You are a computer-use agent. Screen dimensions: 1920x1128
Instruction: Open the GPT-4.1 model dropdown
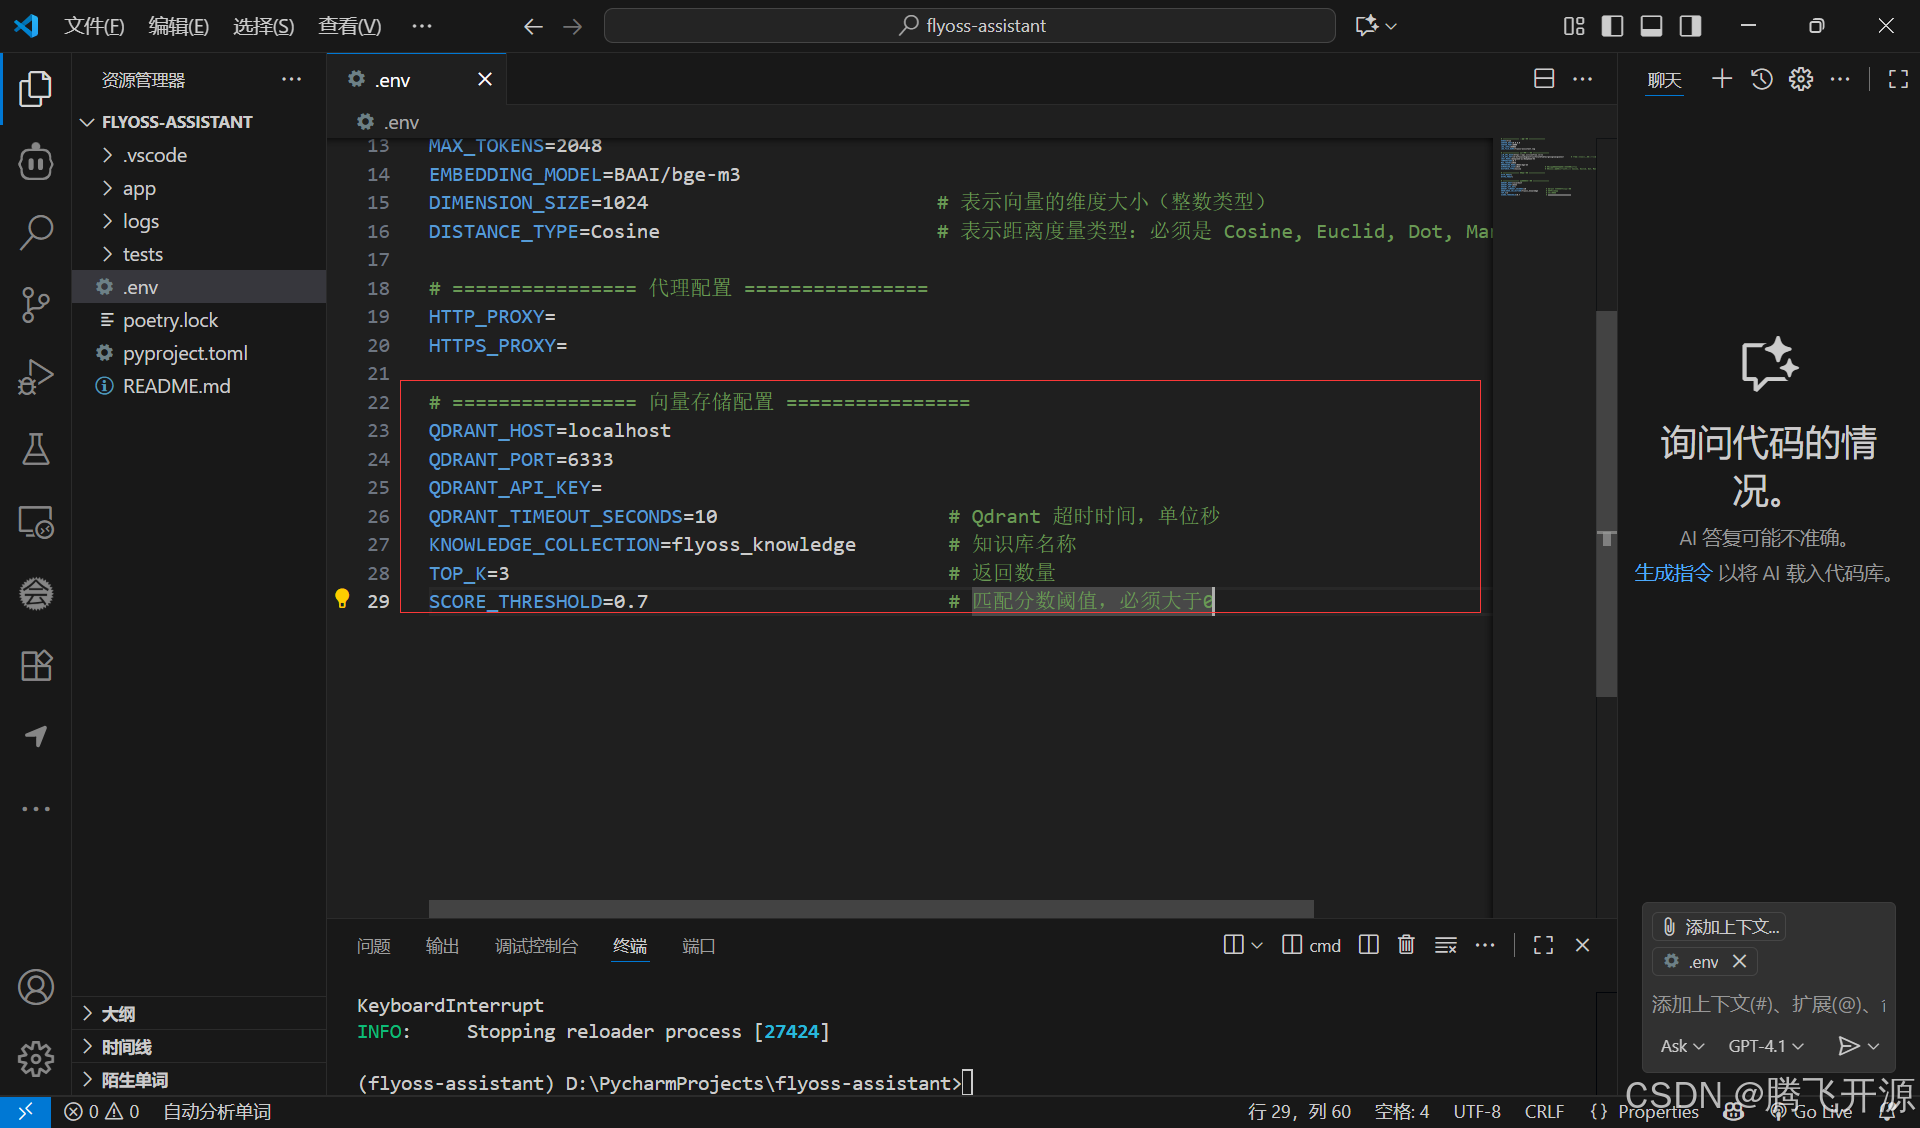[1766, 1046]
